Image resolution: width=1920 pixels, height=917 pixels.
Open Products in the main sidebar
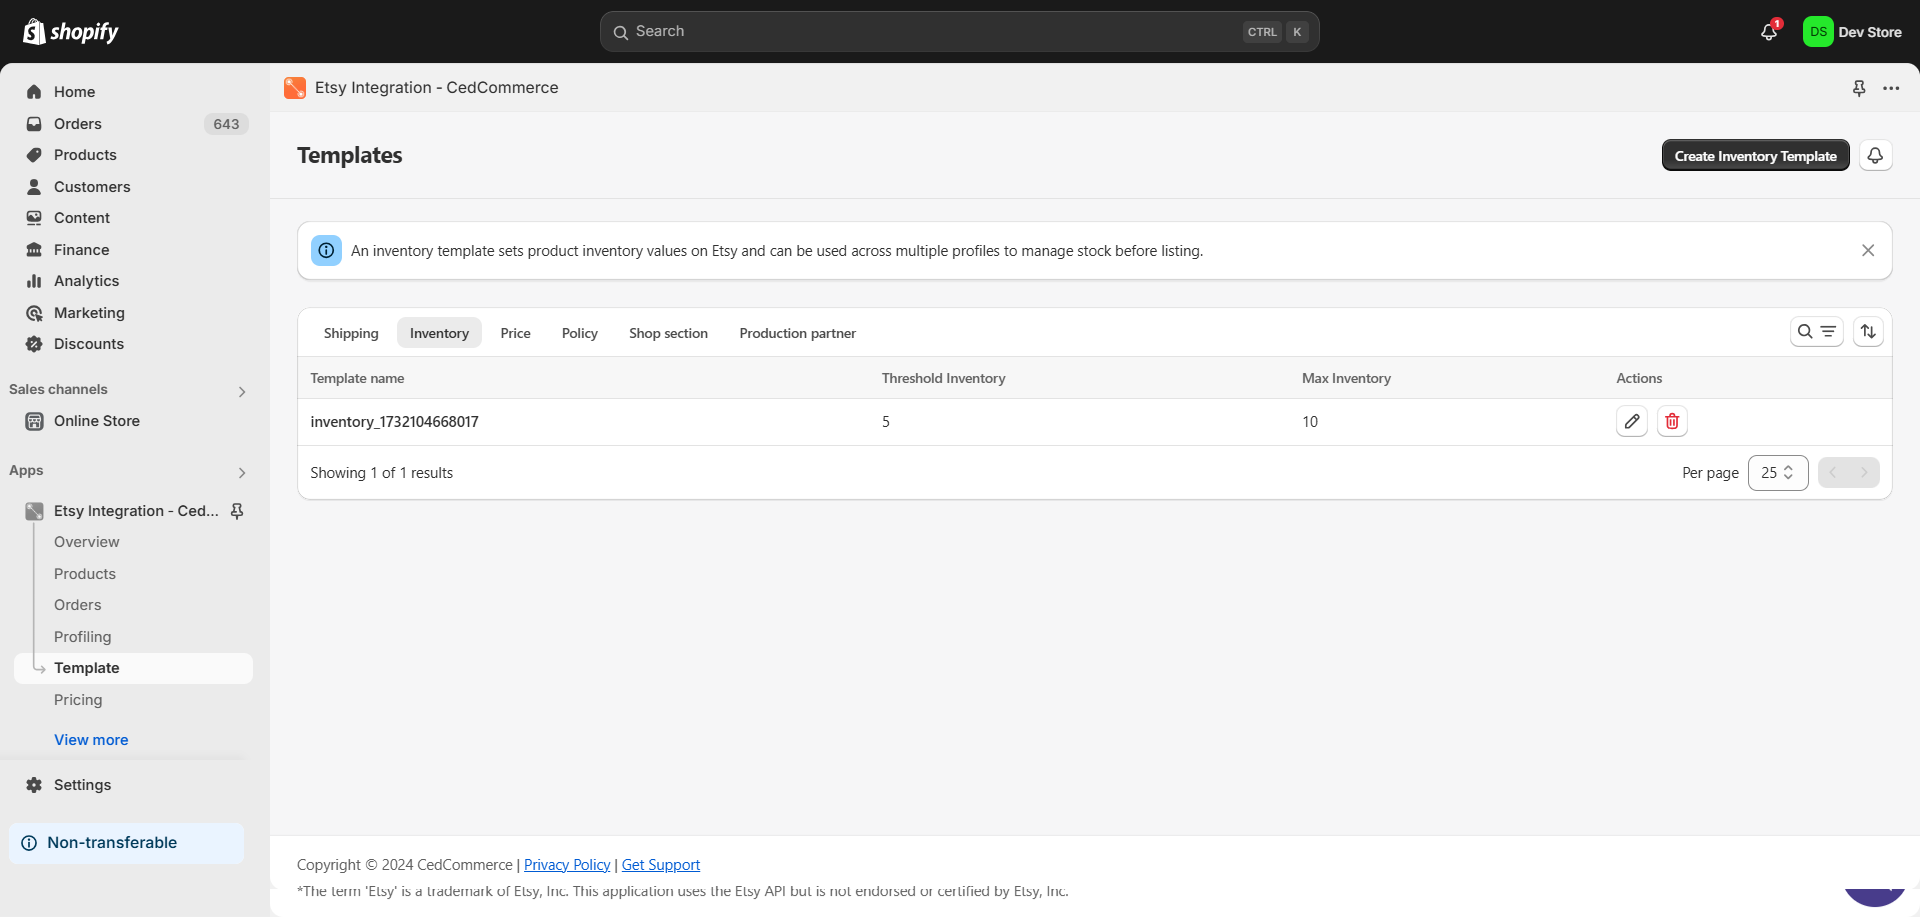pos(85,155)
